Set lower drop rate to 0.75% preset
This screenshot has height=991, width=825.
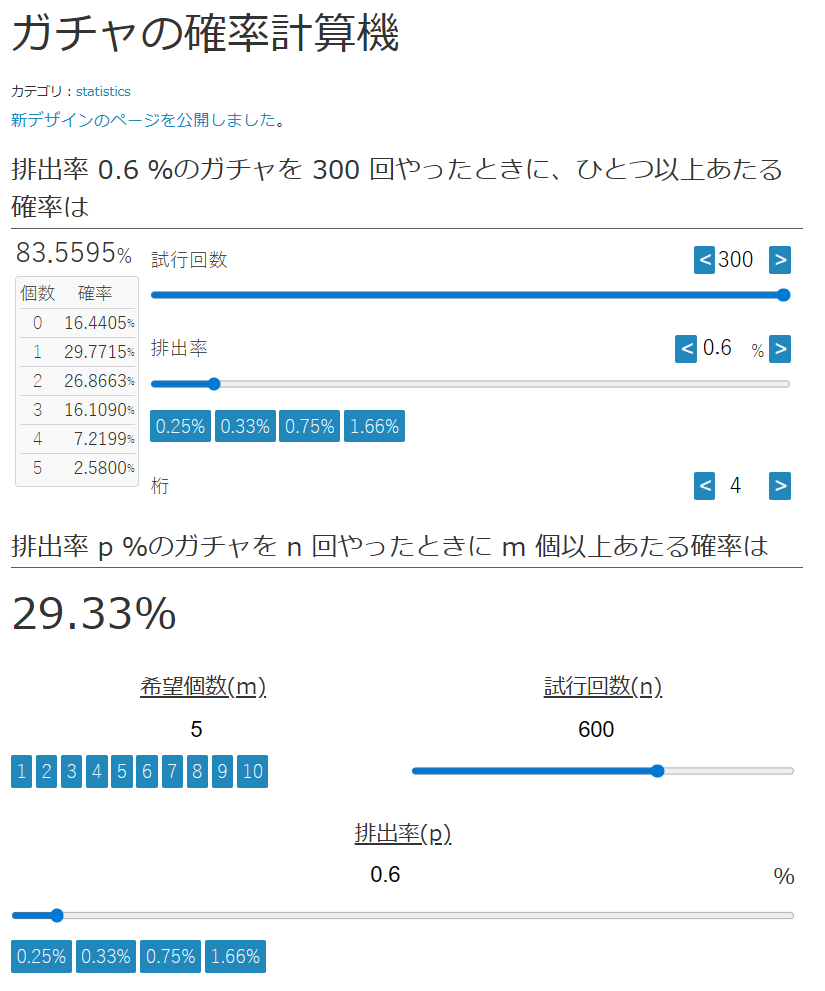170,956
